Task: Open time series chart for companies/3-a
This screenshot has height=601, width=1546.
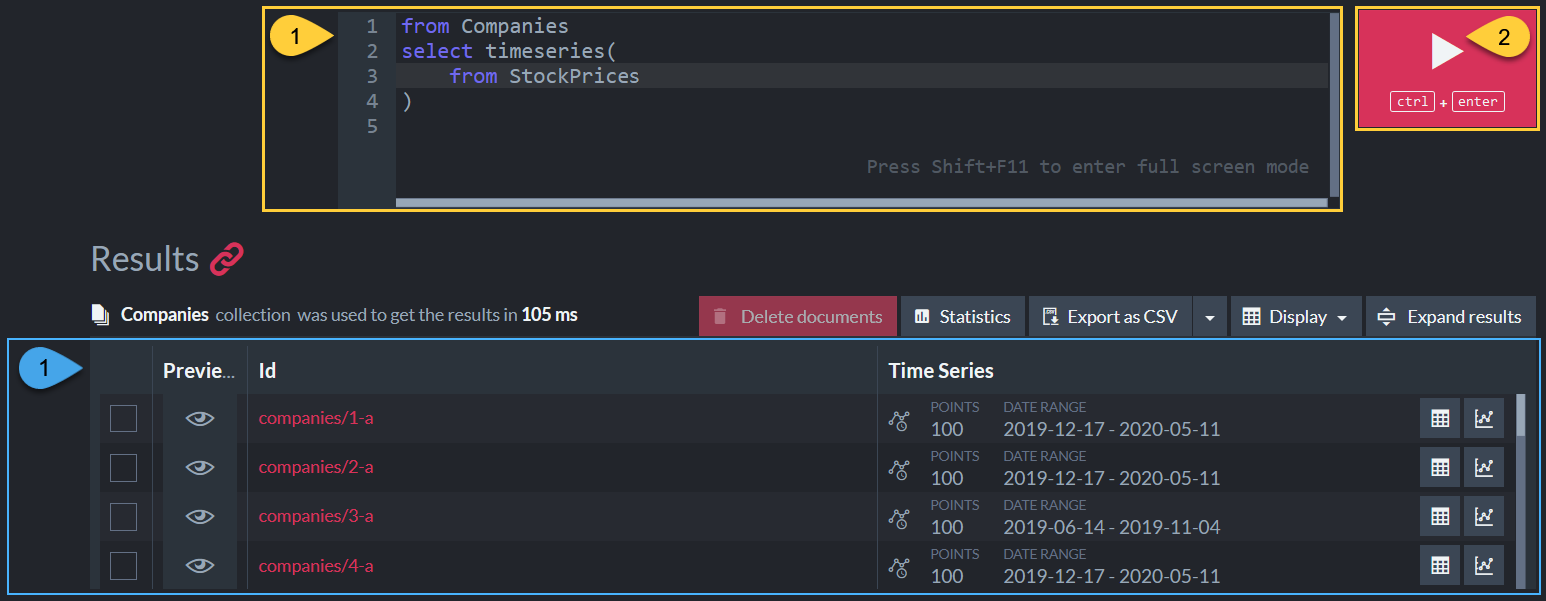Action: click(1484, 516)
